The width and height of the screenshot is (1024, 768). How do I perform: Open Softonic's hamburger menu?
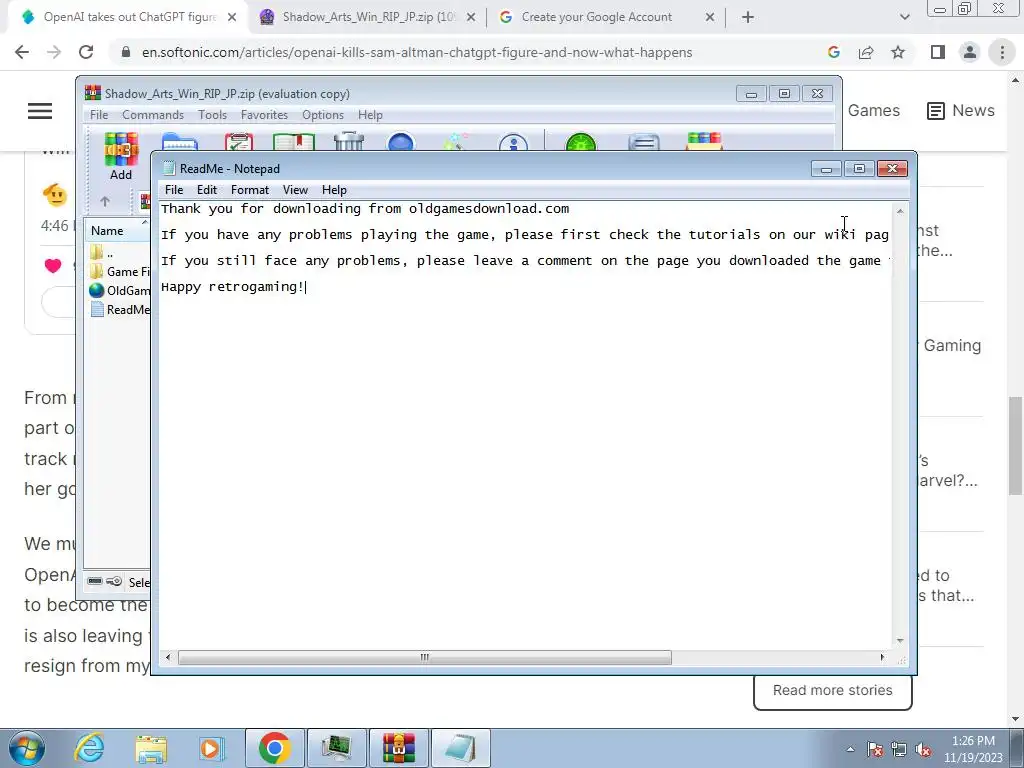pos(40,111)
